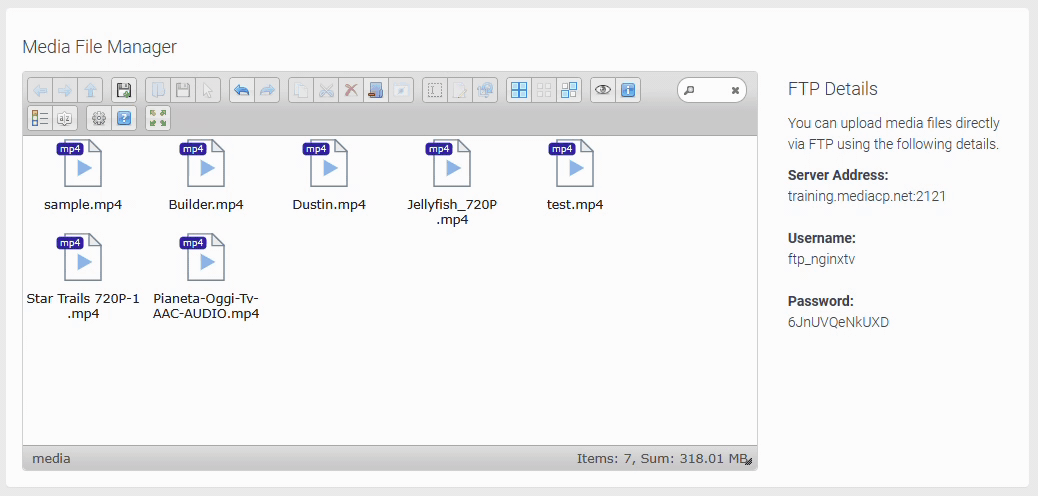Click the Cut scissors icon

point(326,90)
